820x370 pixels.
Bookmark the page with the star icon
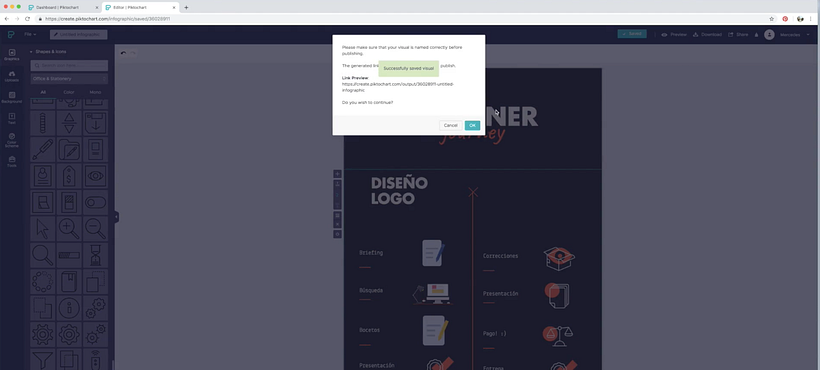click(771, 19)
